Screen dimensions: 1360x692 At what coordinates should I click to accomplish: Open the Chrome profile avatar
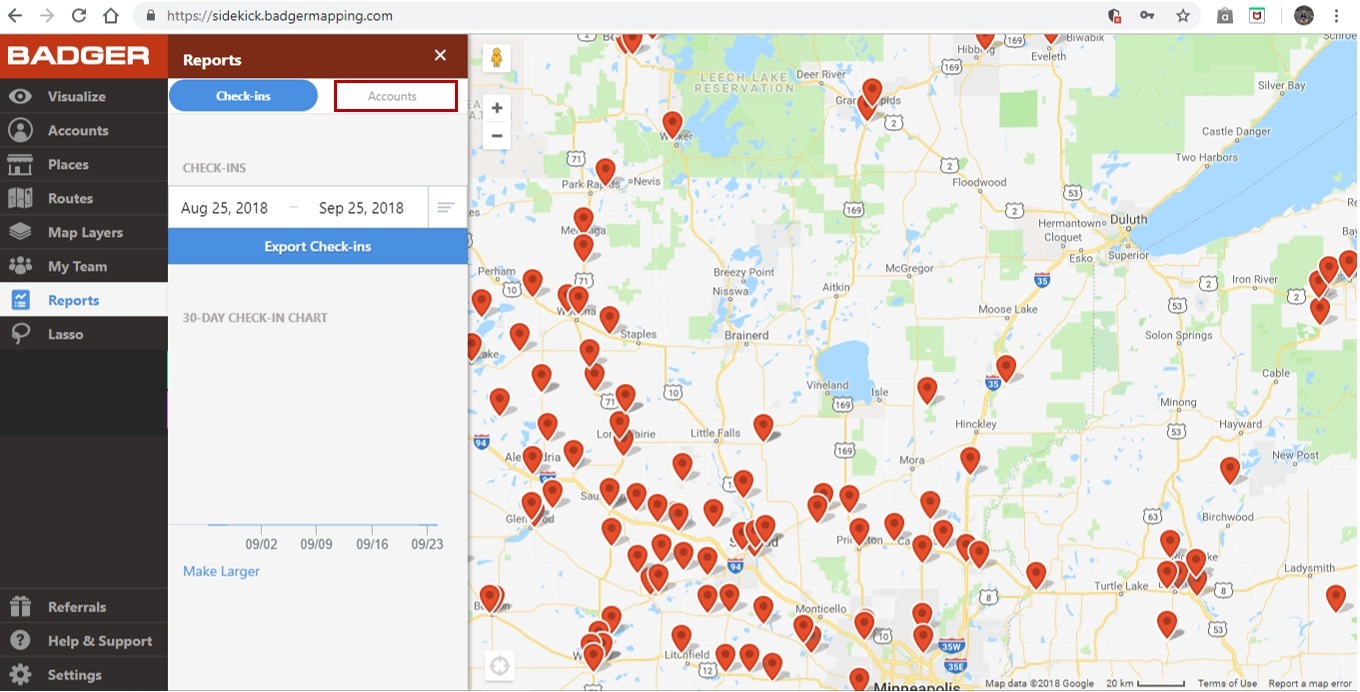(1303, 16)
